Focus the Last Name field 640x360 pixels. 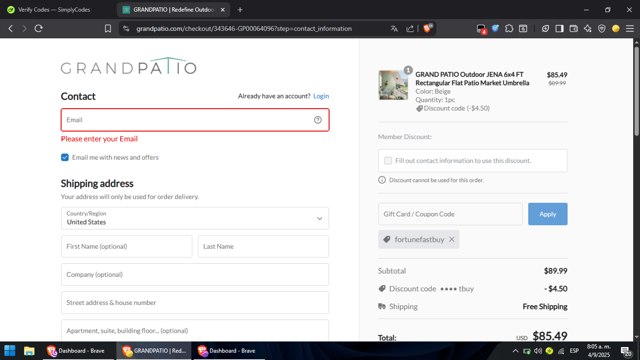(x=263, y=247)
